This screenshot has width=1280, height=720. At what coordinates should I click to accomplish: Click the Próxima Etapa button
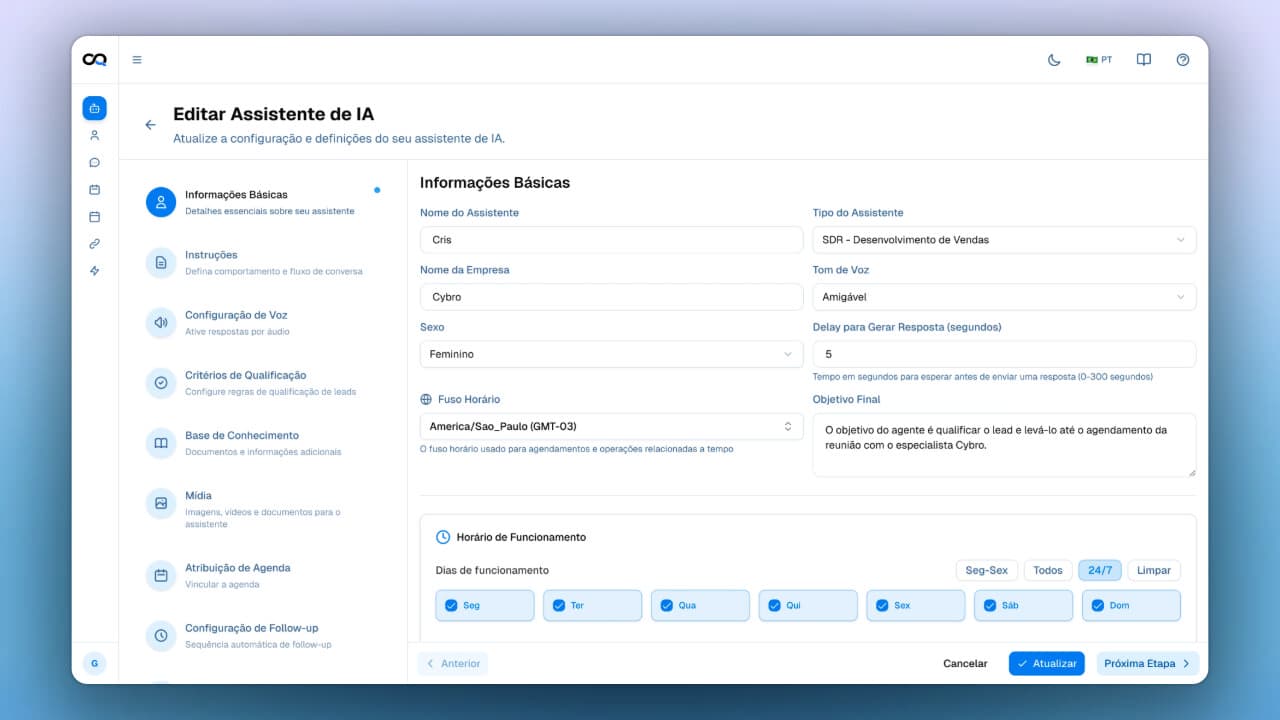tap(1147, 663)
